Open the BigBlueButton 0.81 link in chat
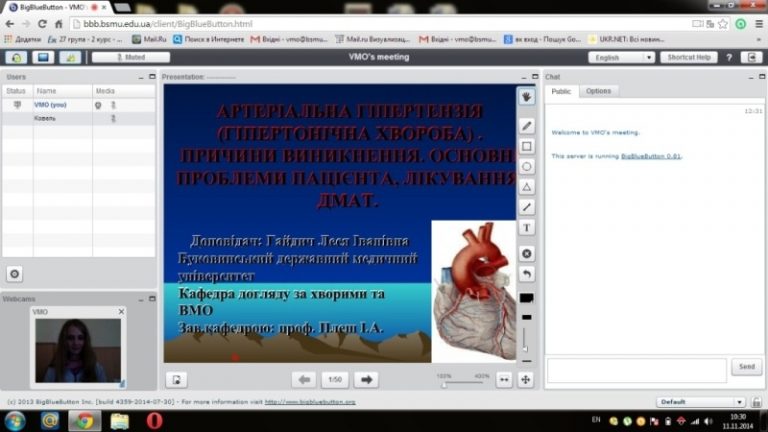The width and height of the screenshot is (768, 432). (650, 156)
